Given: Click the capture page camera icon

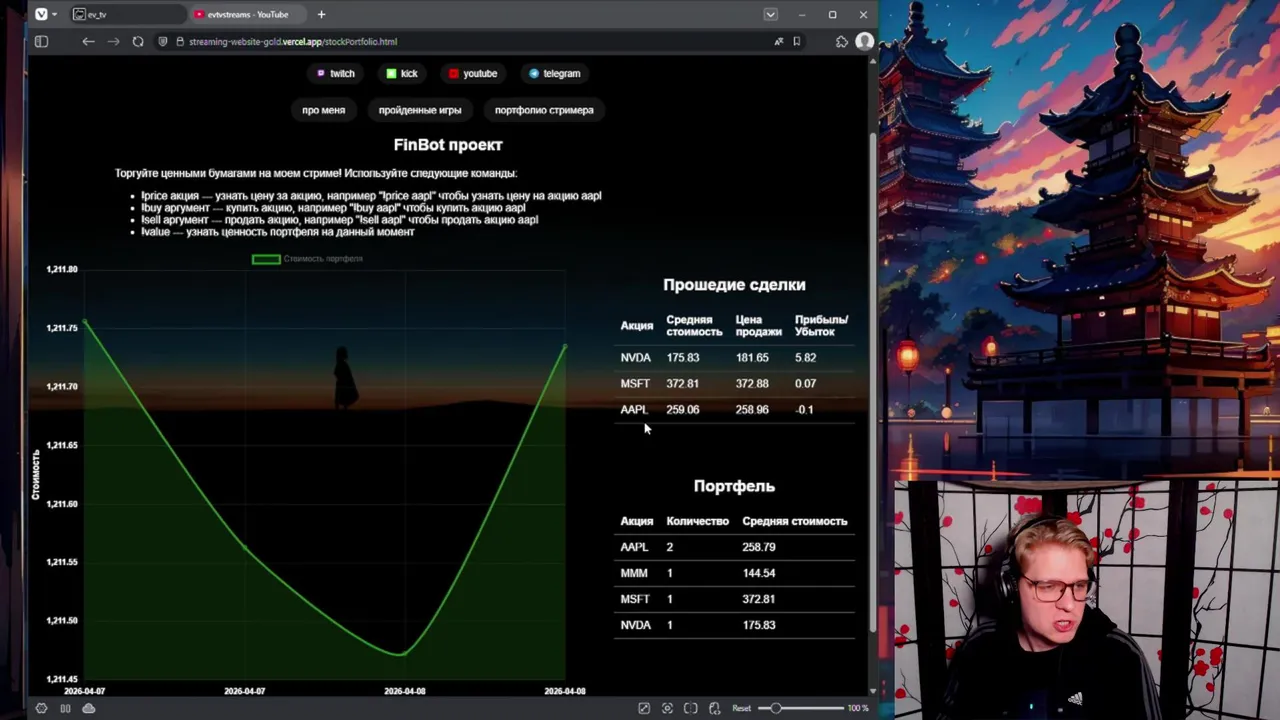Looking at the screenshot, I should pos(667,708).
